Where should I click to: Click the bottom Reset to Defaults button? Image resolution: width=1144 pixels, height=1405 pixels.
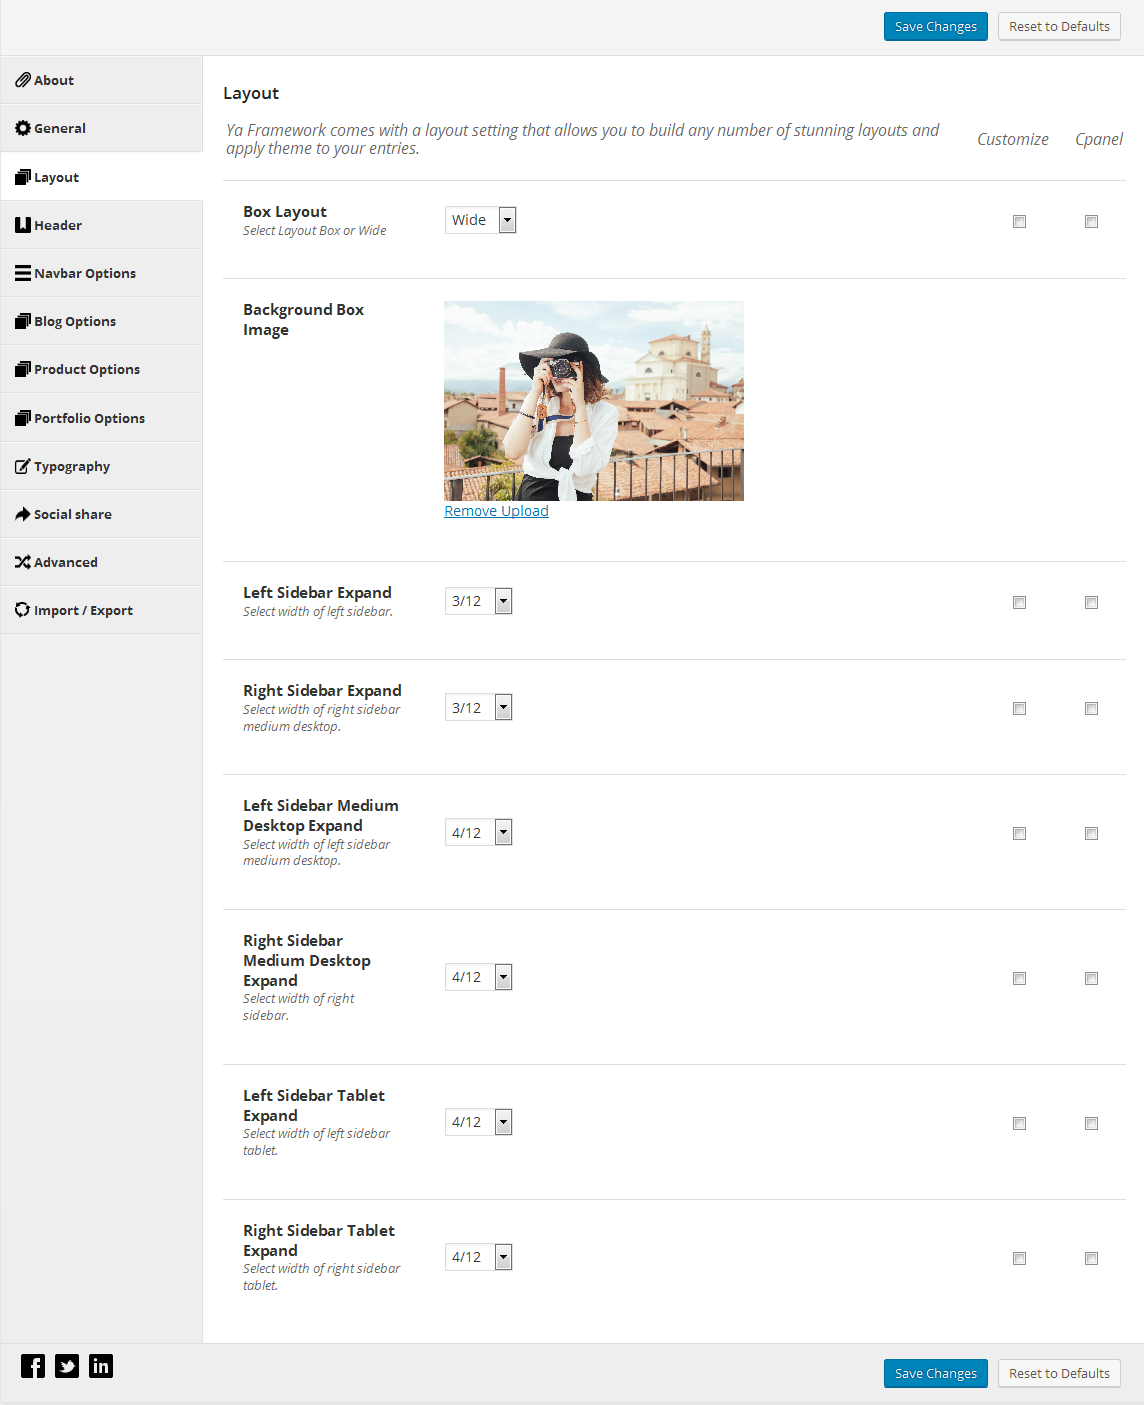(1059, 1373)
